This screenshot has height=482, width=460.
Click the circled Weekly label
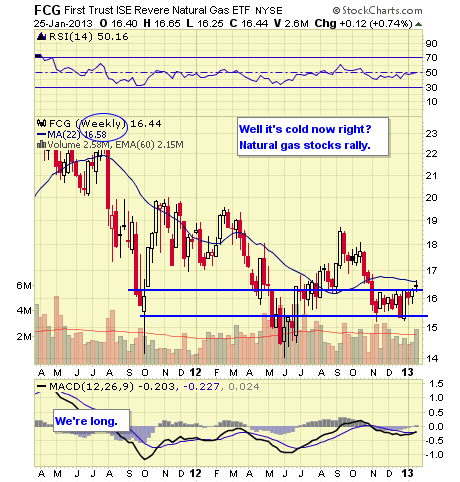tap(104, 124)
